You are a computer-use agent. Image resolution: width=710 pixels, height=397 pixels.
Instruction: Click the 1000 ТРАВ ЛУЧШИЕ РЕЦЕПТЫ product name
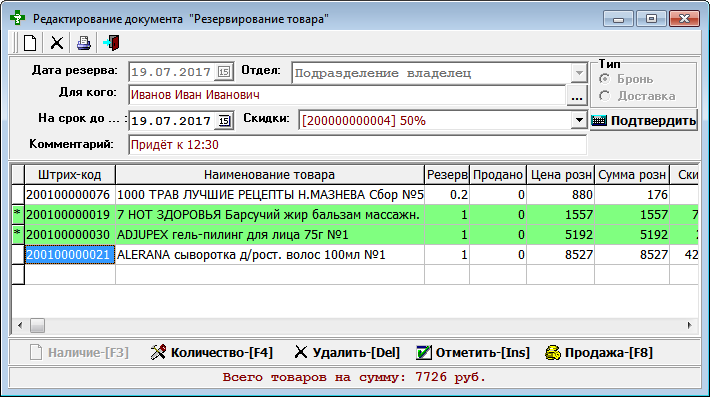click(270, 195)
